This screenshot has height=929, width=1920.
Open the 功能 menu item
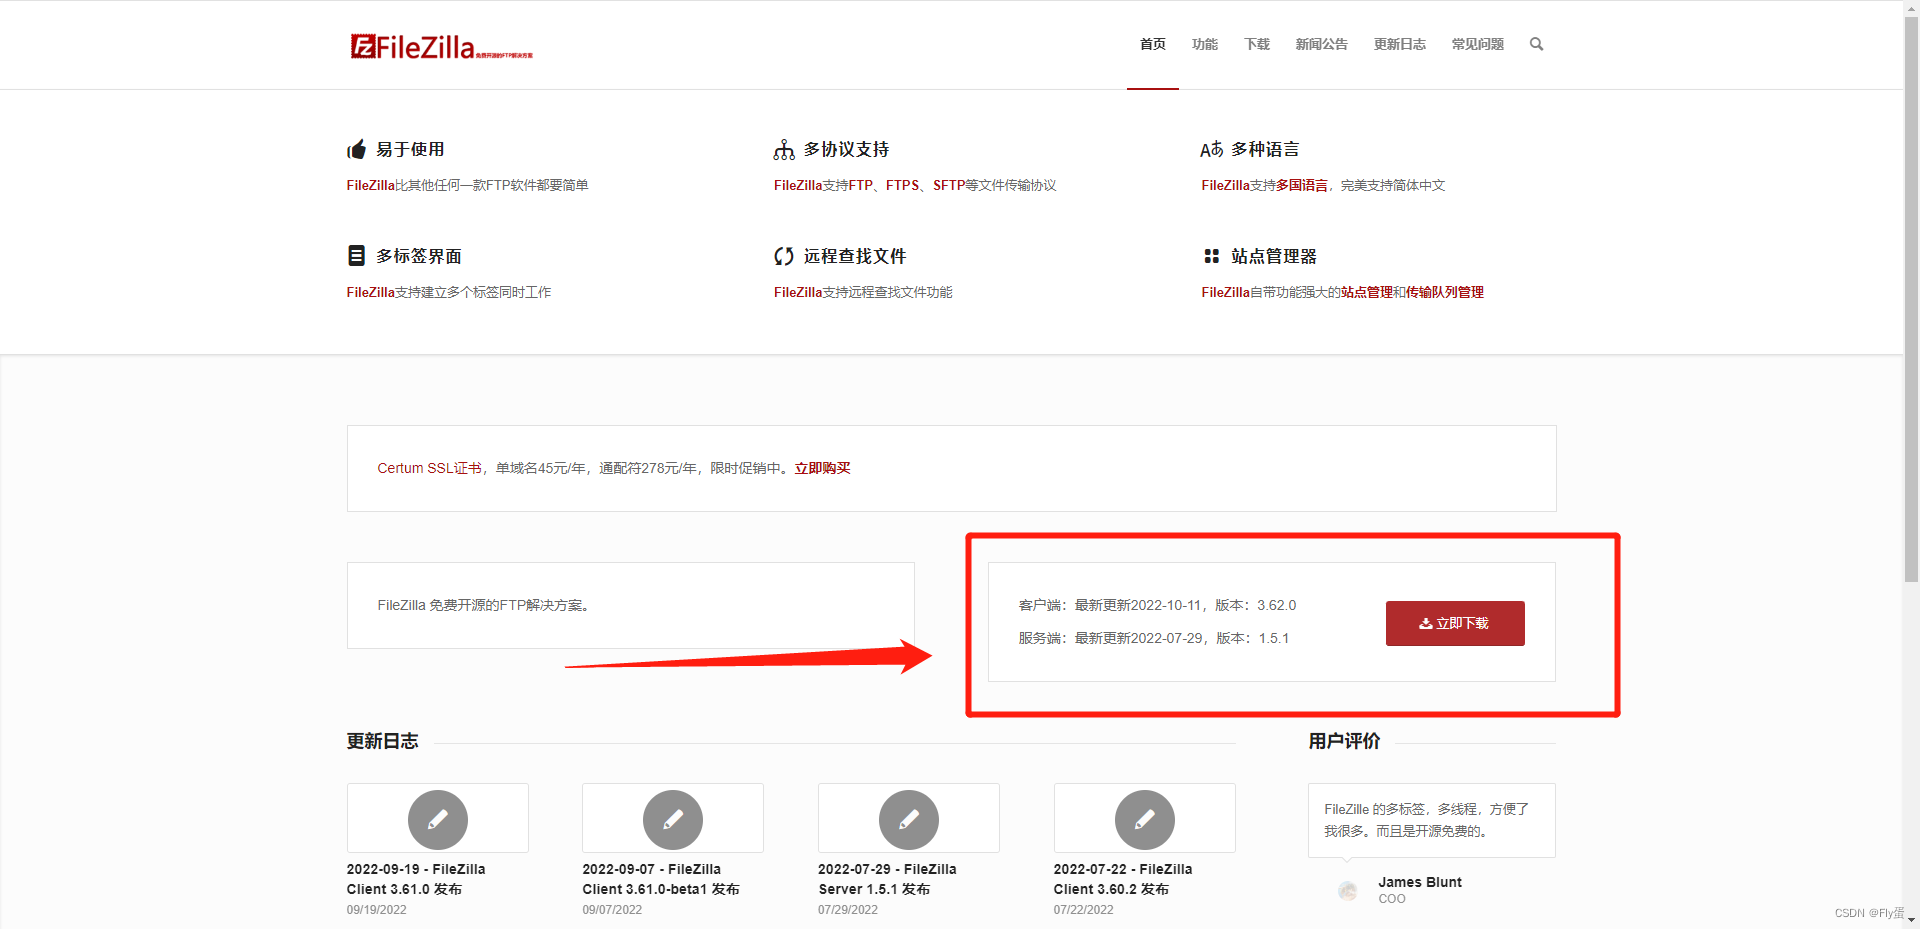point(1205,44)
